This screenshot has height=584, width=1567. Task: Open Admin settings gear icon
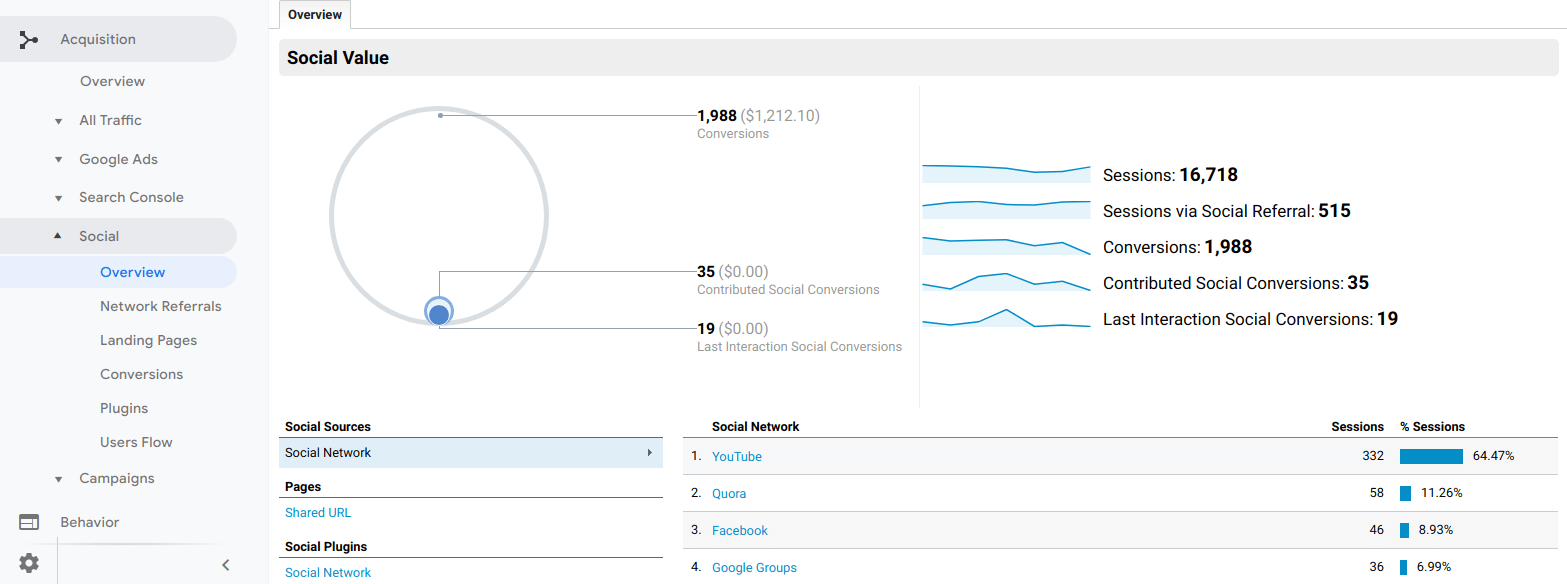(29, 563)
